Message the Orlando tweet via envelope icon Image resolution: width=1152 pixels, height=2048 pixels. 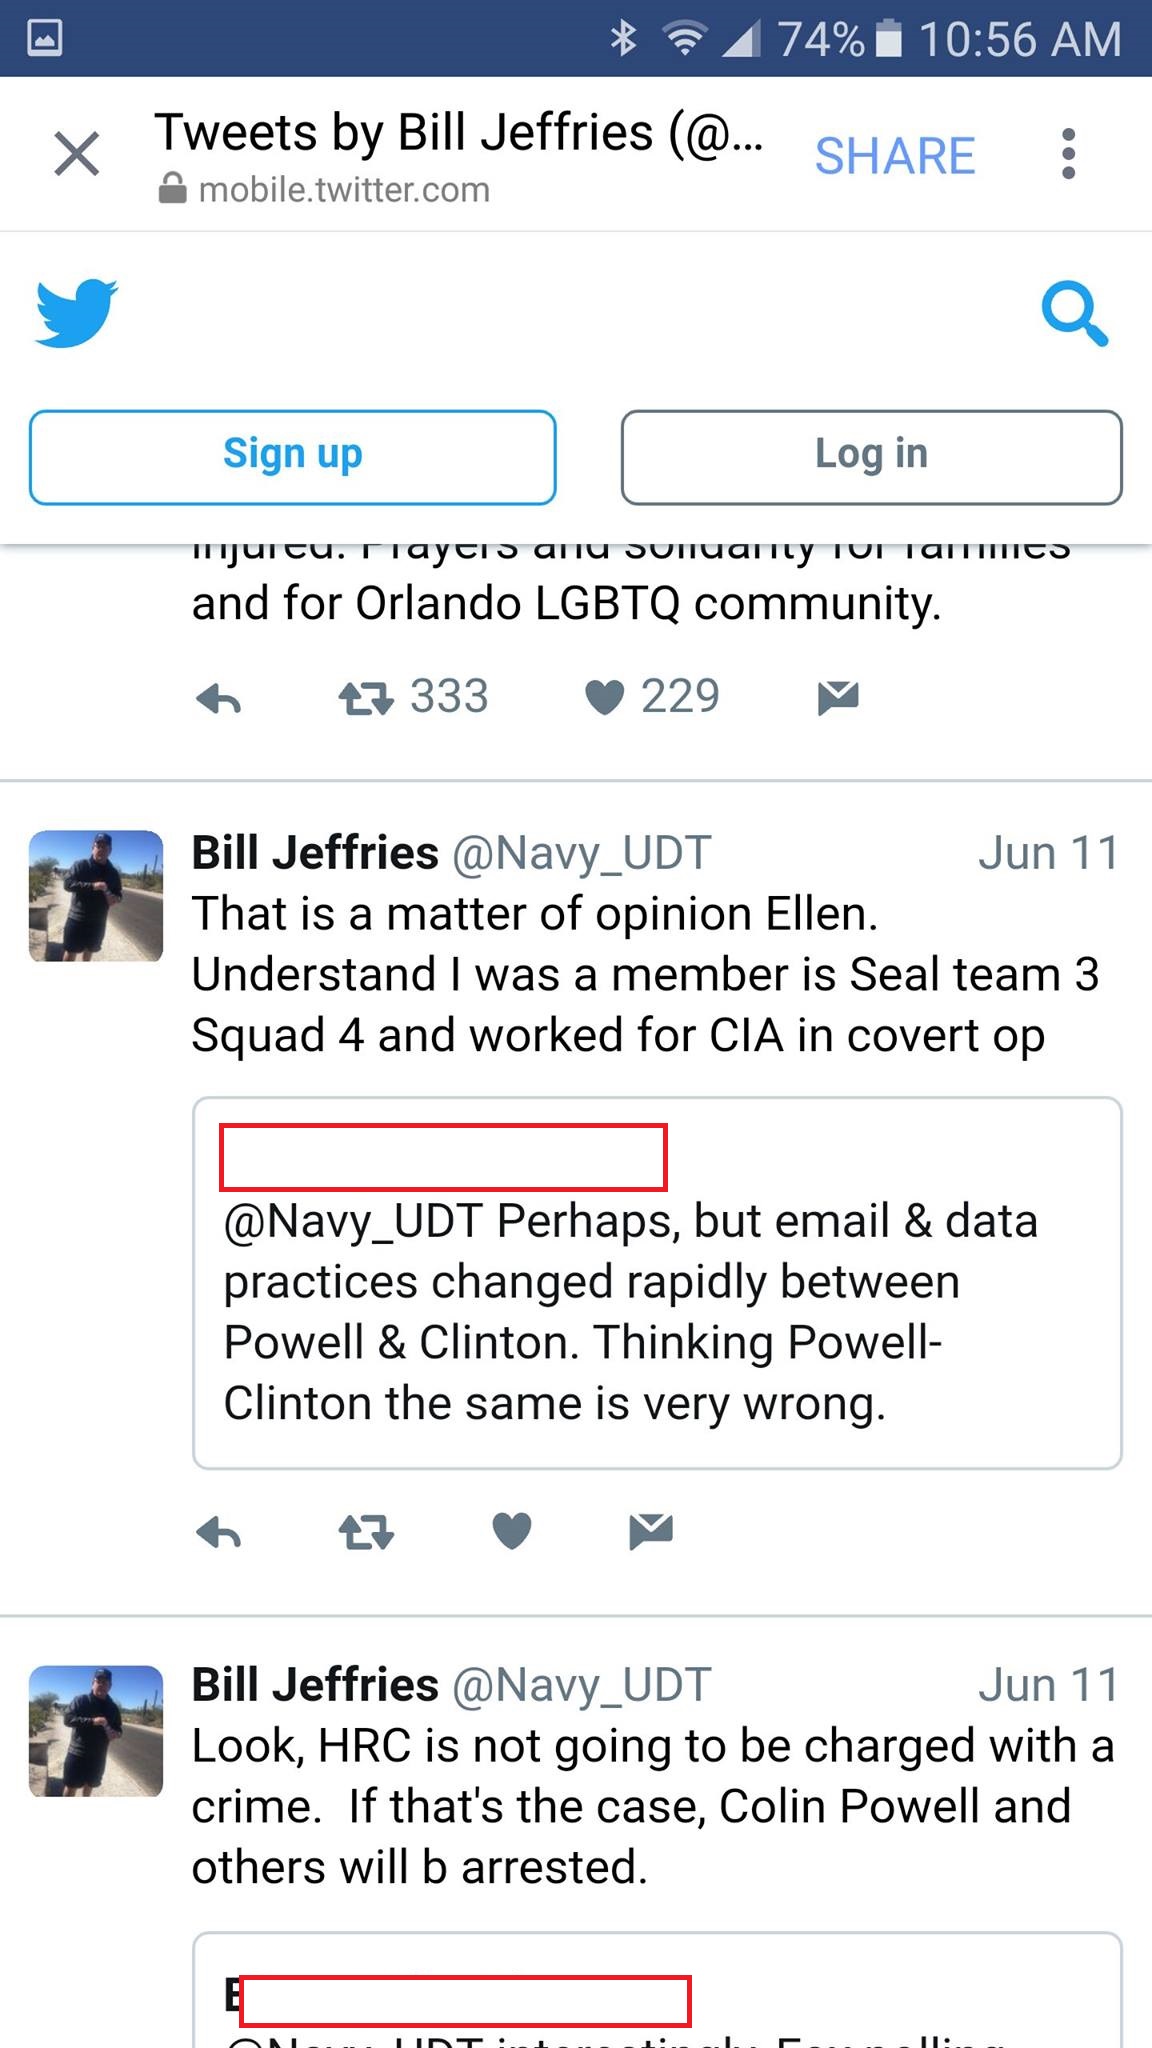click(x=838, y=697)
